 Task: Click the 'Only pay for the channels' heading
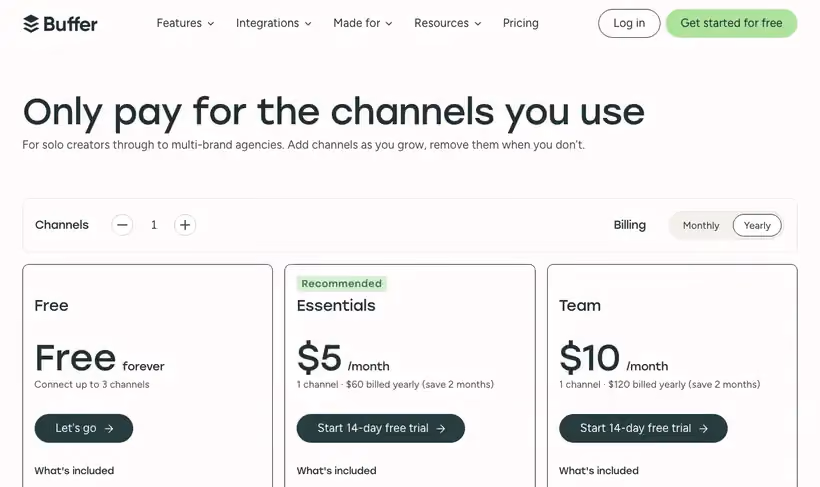[x=334, y=112]
